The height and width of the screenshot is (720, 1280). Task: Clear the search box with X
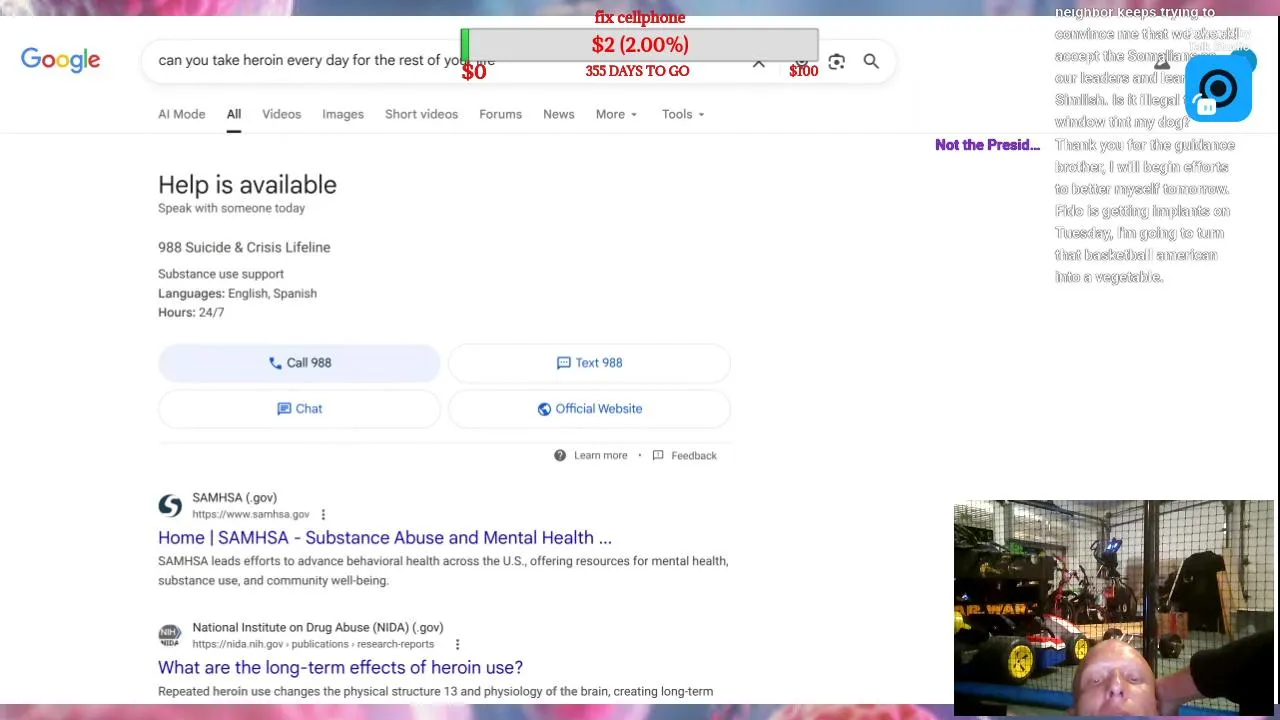click(x=759, y=62)
